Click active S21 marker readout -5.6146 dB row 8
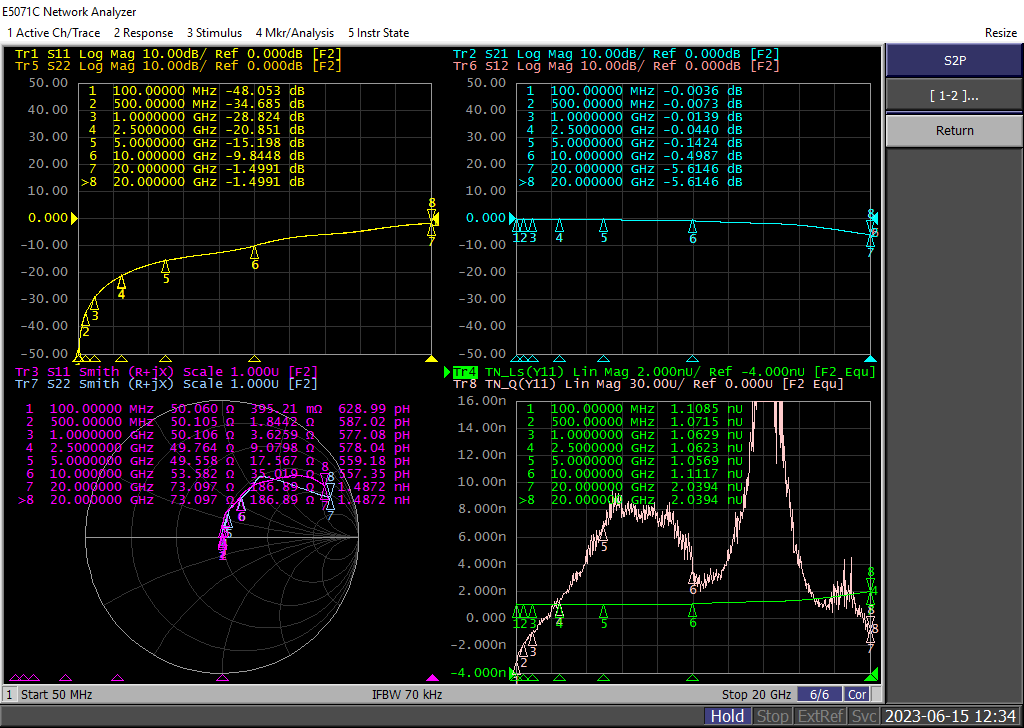Viewport: 1024px width, 728px height. [x=630, y=182]
